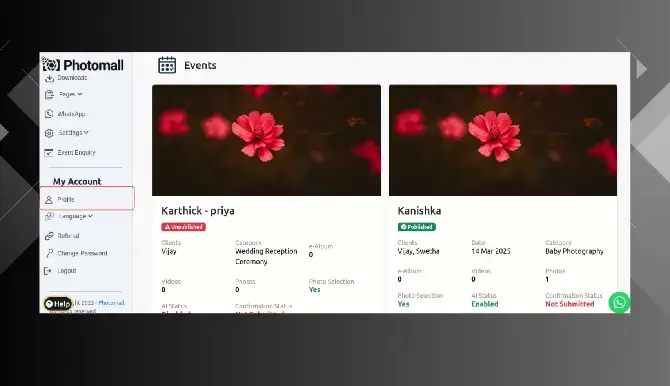Open the Profile page
This screenshot has height=386, width=670.
click(87, 198)
